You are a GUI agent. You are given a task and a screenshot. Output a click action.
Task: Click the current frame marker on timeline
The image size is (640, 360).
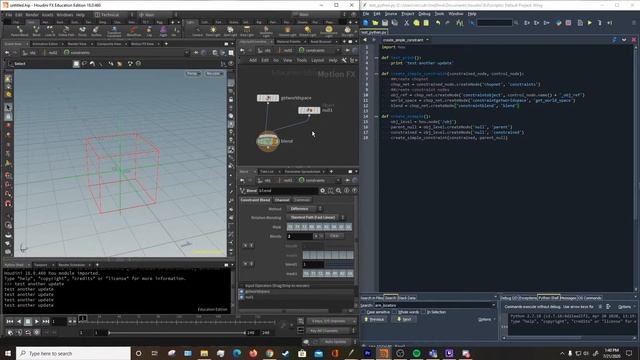coord(82,318)
